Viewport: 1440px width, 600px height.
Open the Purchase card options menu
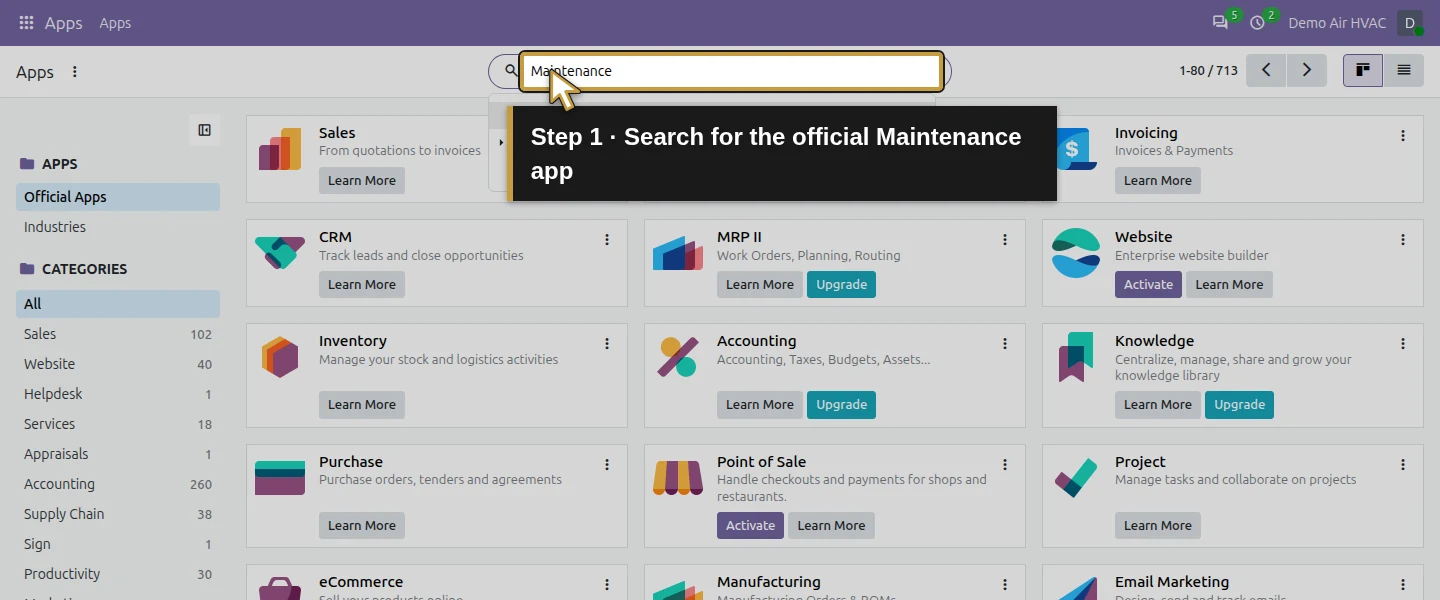pyautogui.click(x=607, y=465)
